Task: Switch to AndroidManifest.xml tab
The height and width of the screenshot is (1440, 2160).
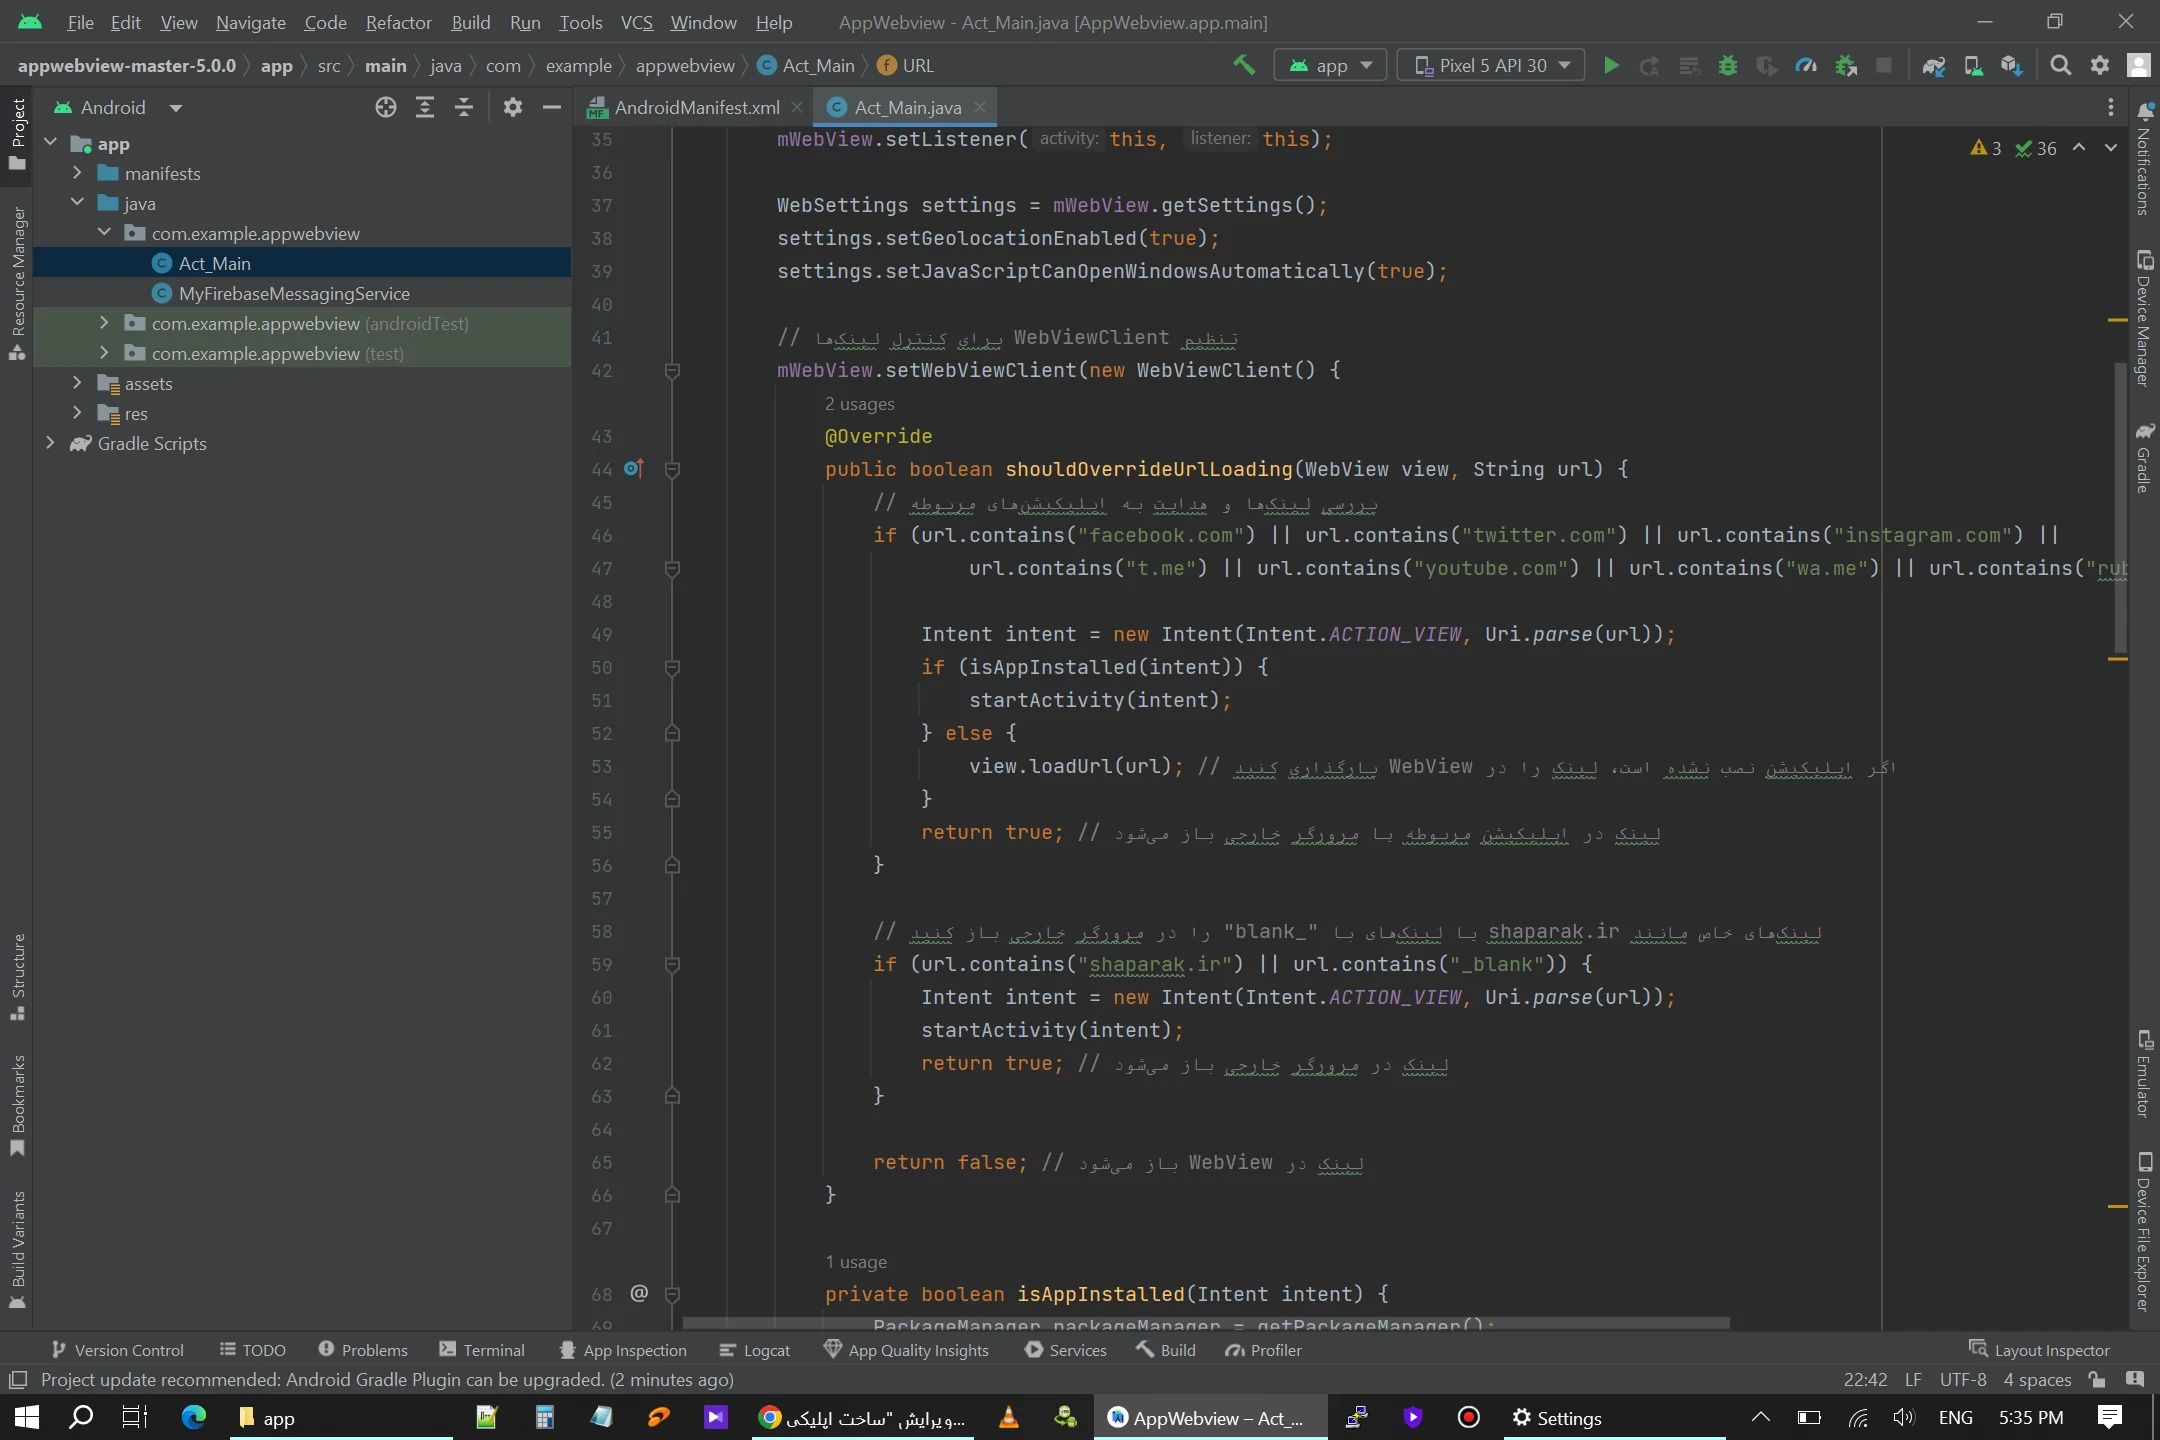Action: 695,107
